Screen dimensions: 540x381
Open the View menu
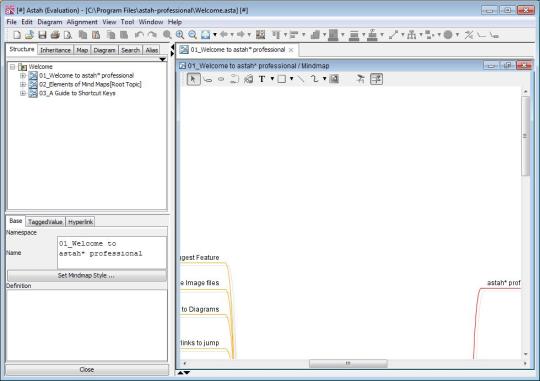(x=109, y=22)
